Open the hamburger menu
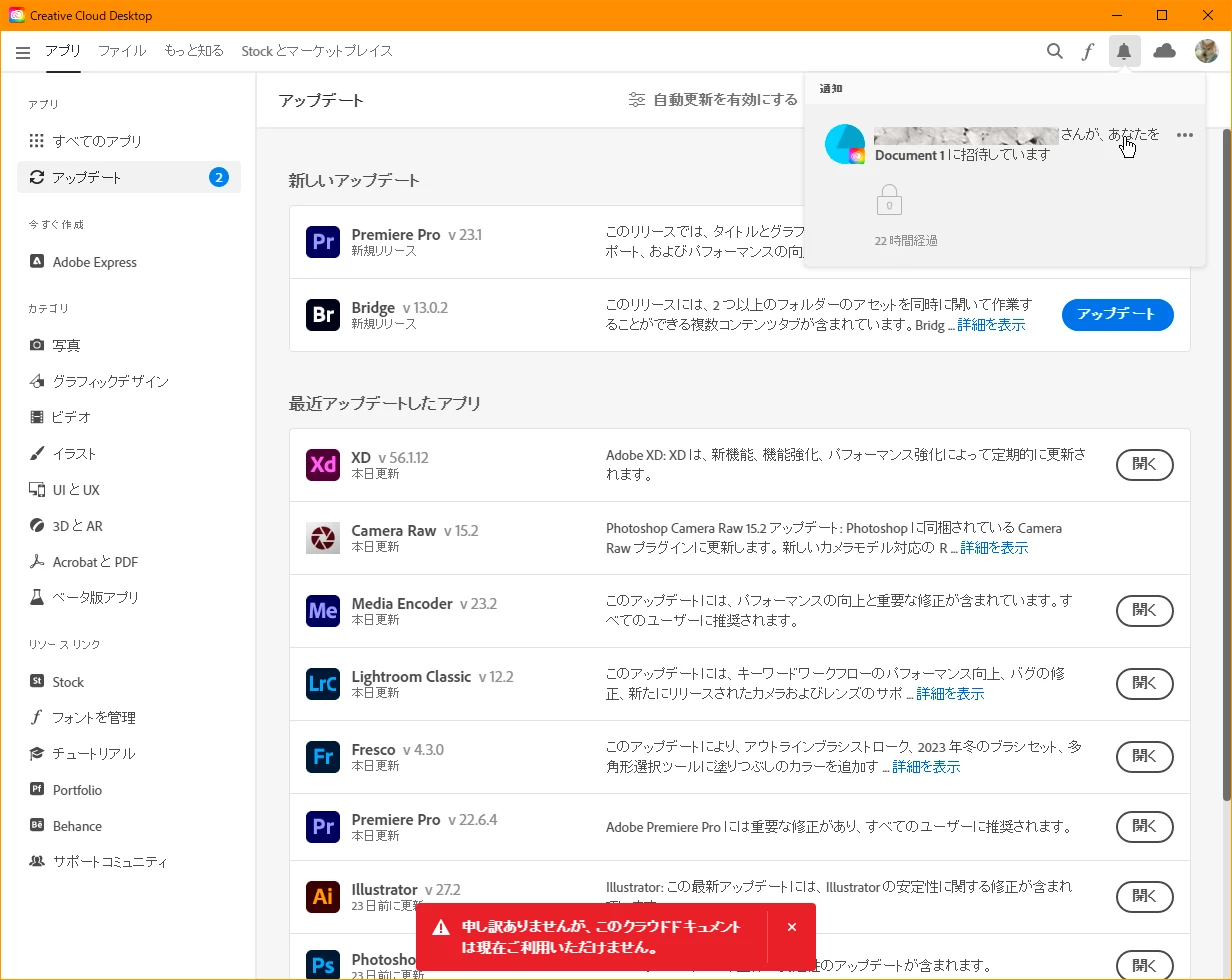This screenshot has width=1232, height=980. (23, 52)
